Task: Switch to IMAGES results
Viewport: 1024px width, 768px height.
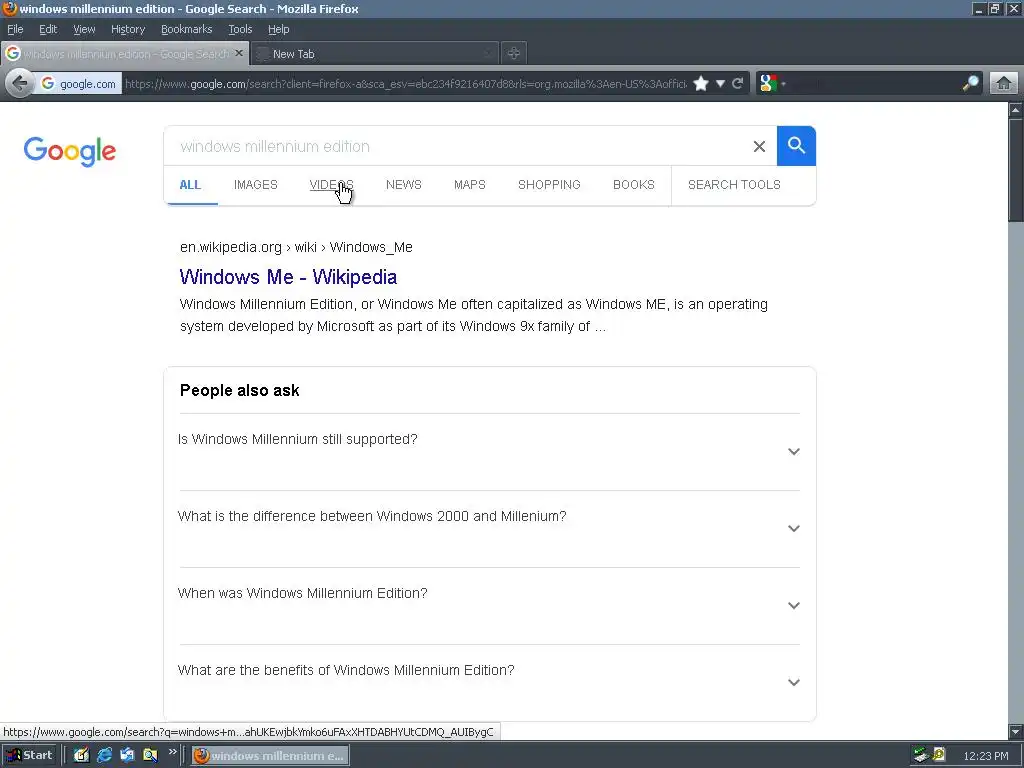Action: coord(256,185)
